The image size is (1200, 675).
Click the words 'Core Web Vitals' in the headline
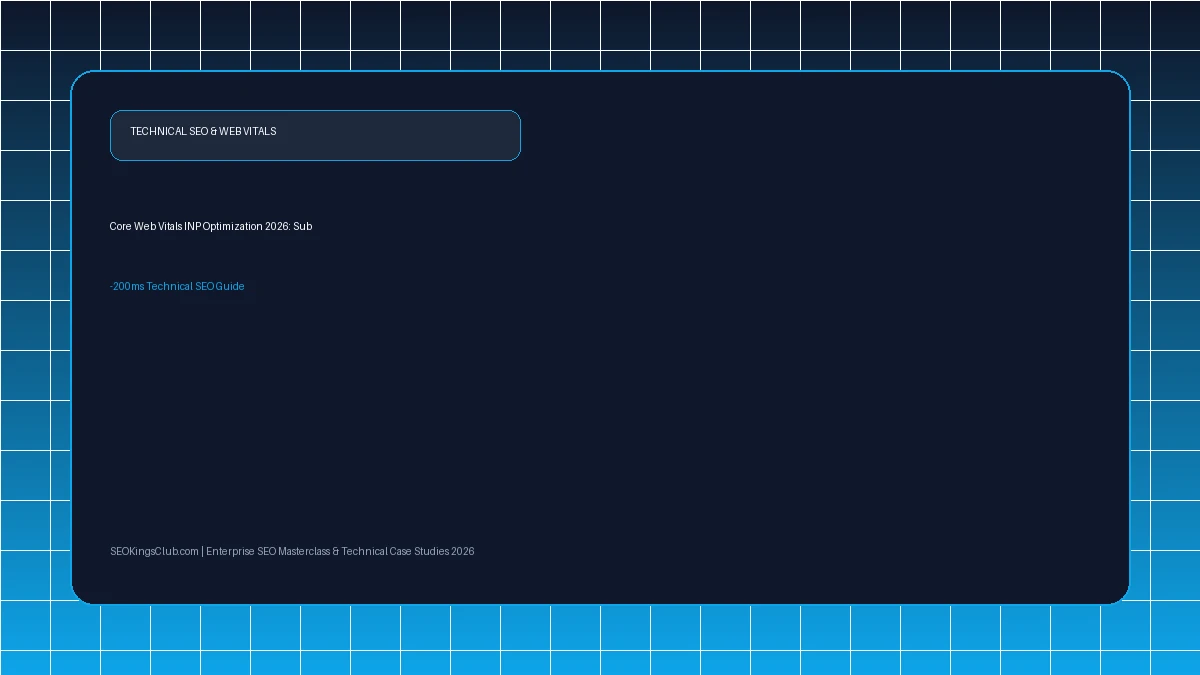146,227
